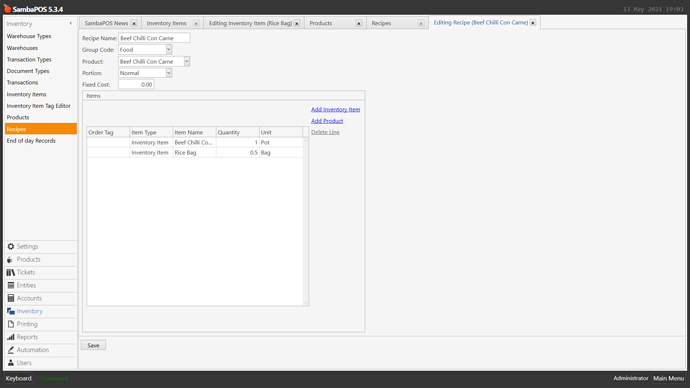Close the Inventory Items tab
This screenshot has height=388, width=690.
pos(196,23)
